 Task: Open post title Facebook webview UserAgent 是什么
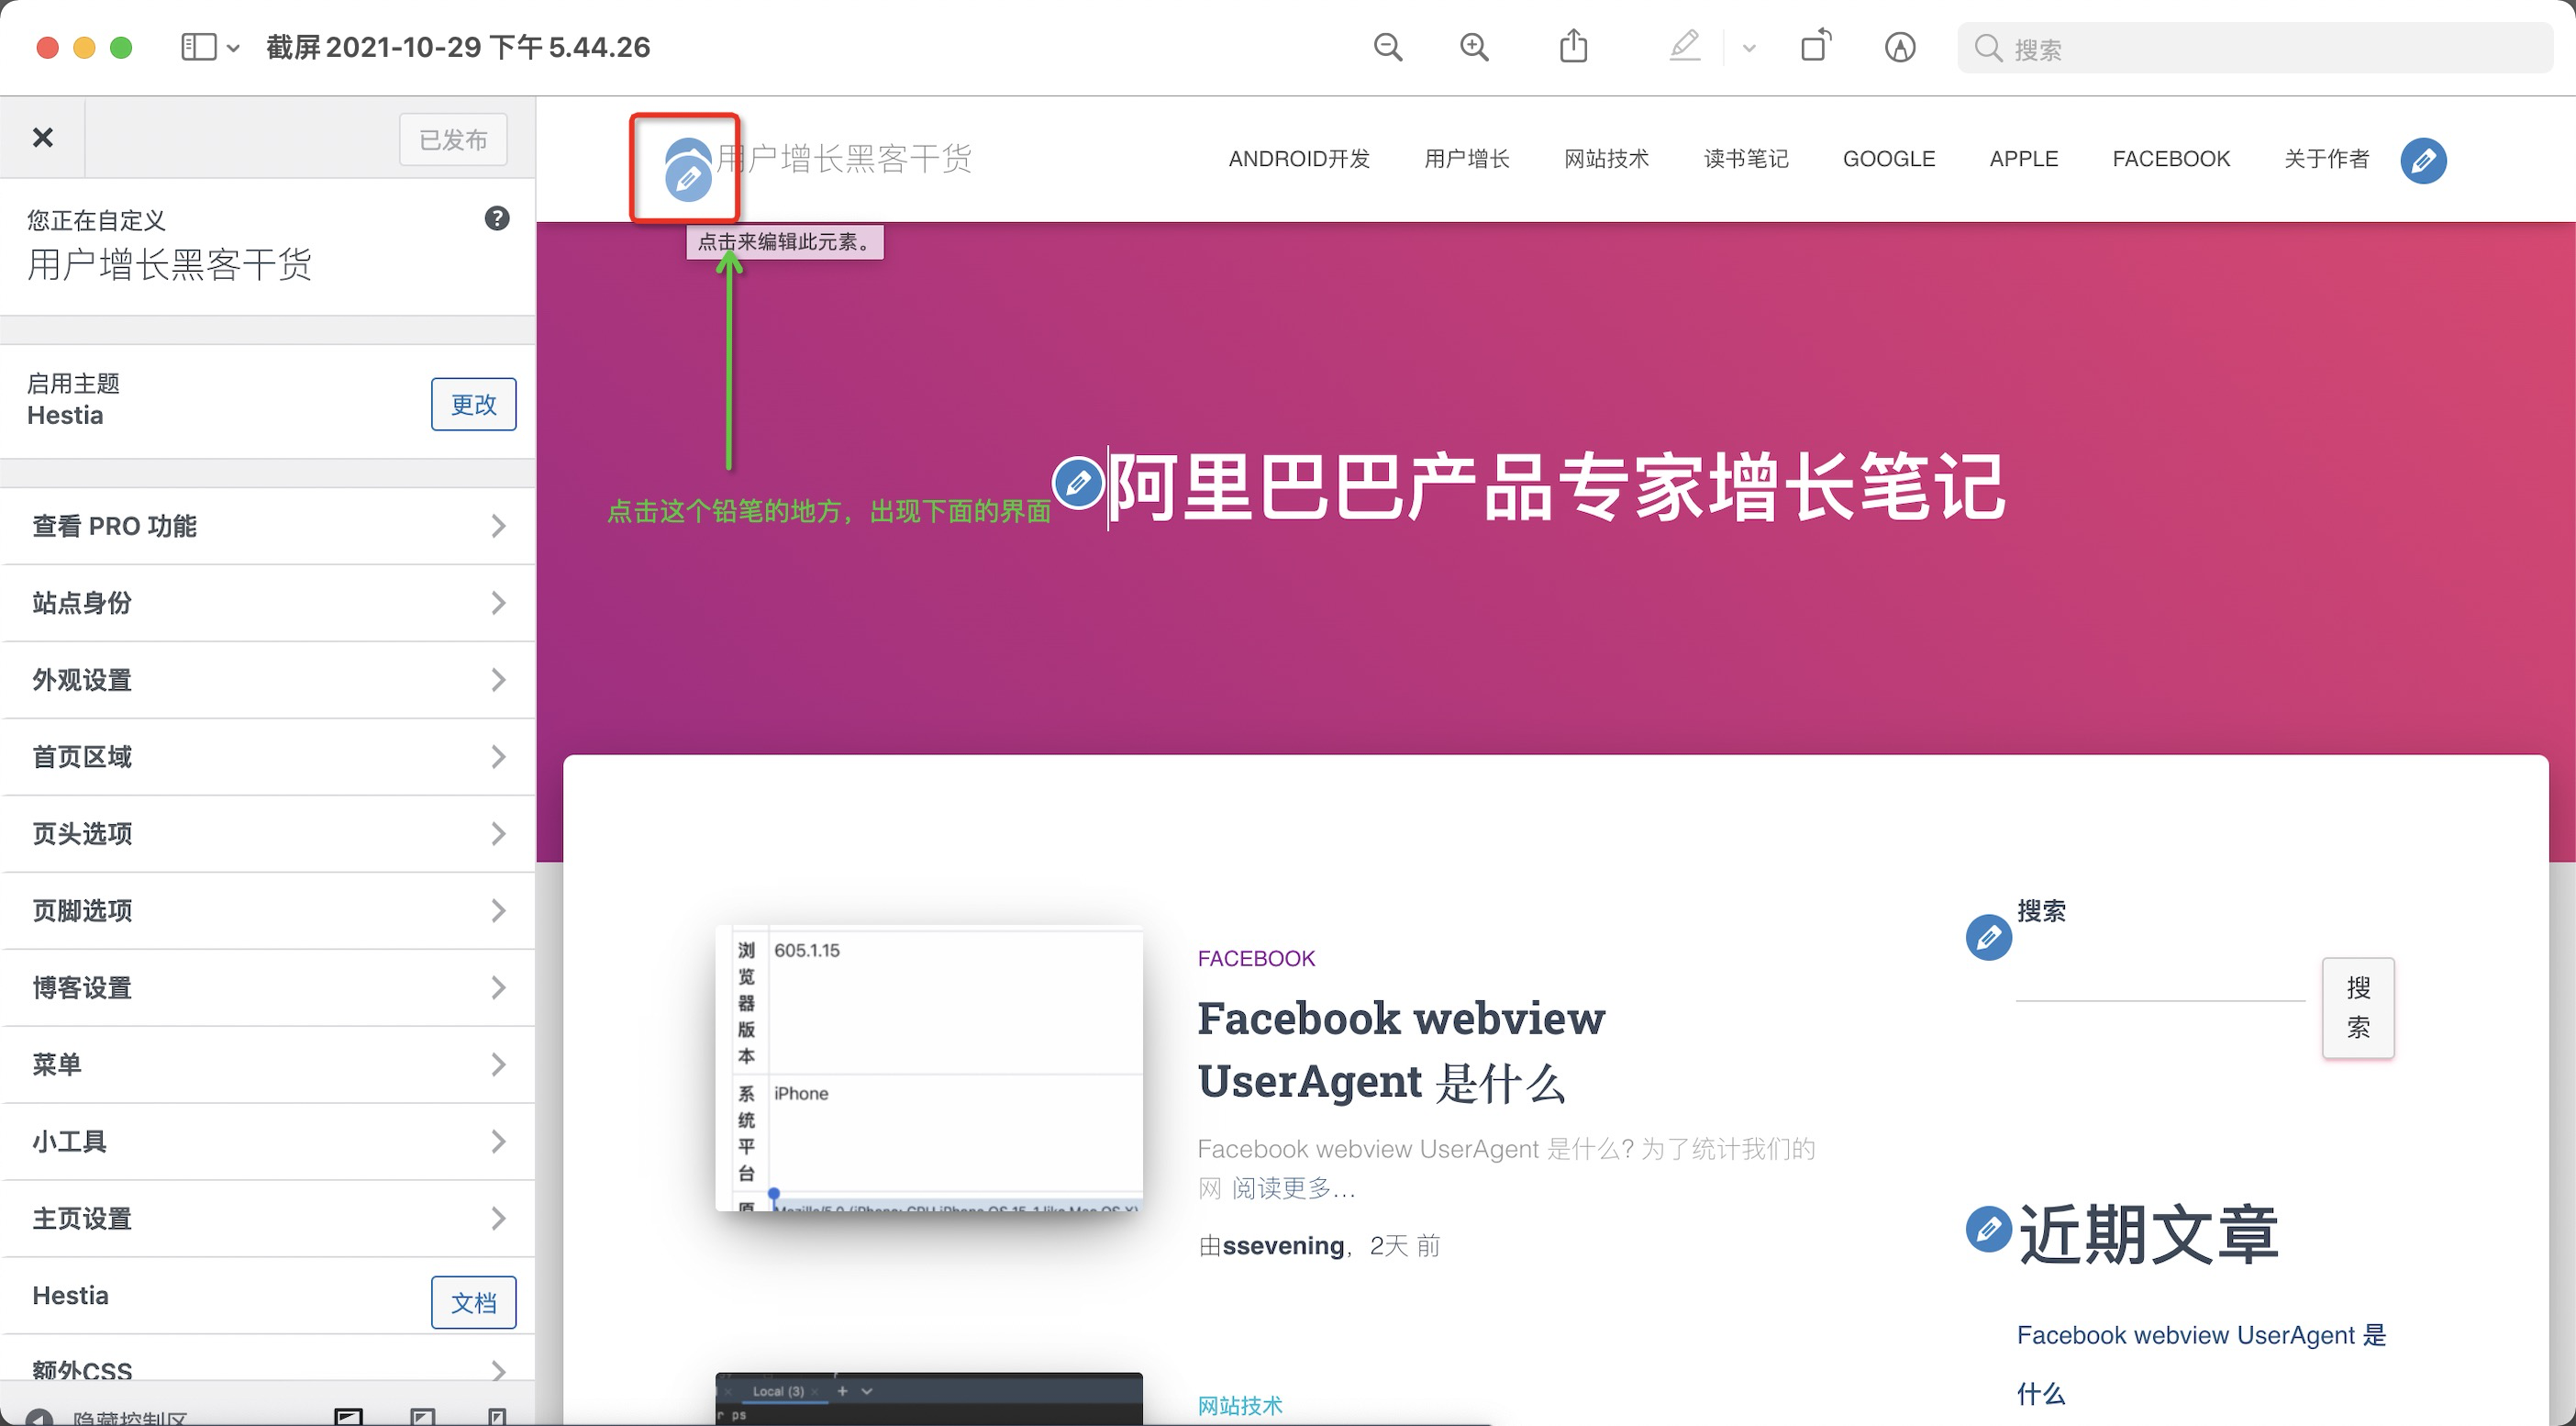1402,1050
